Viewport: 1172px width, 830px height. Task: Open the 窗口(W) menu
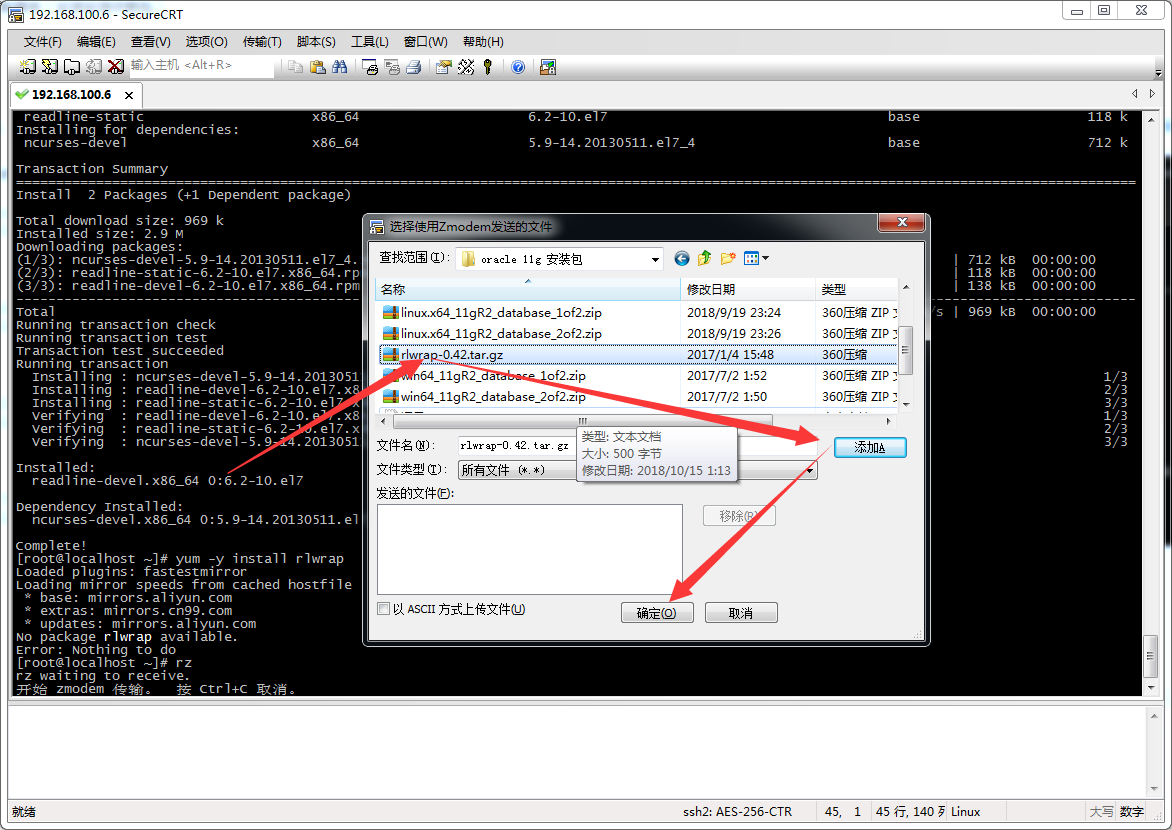click(425, 42)
